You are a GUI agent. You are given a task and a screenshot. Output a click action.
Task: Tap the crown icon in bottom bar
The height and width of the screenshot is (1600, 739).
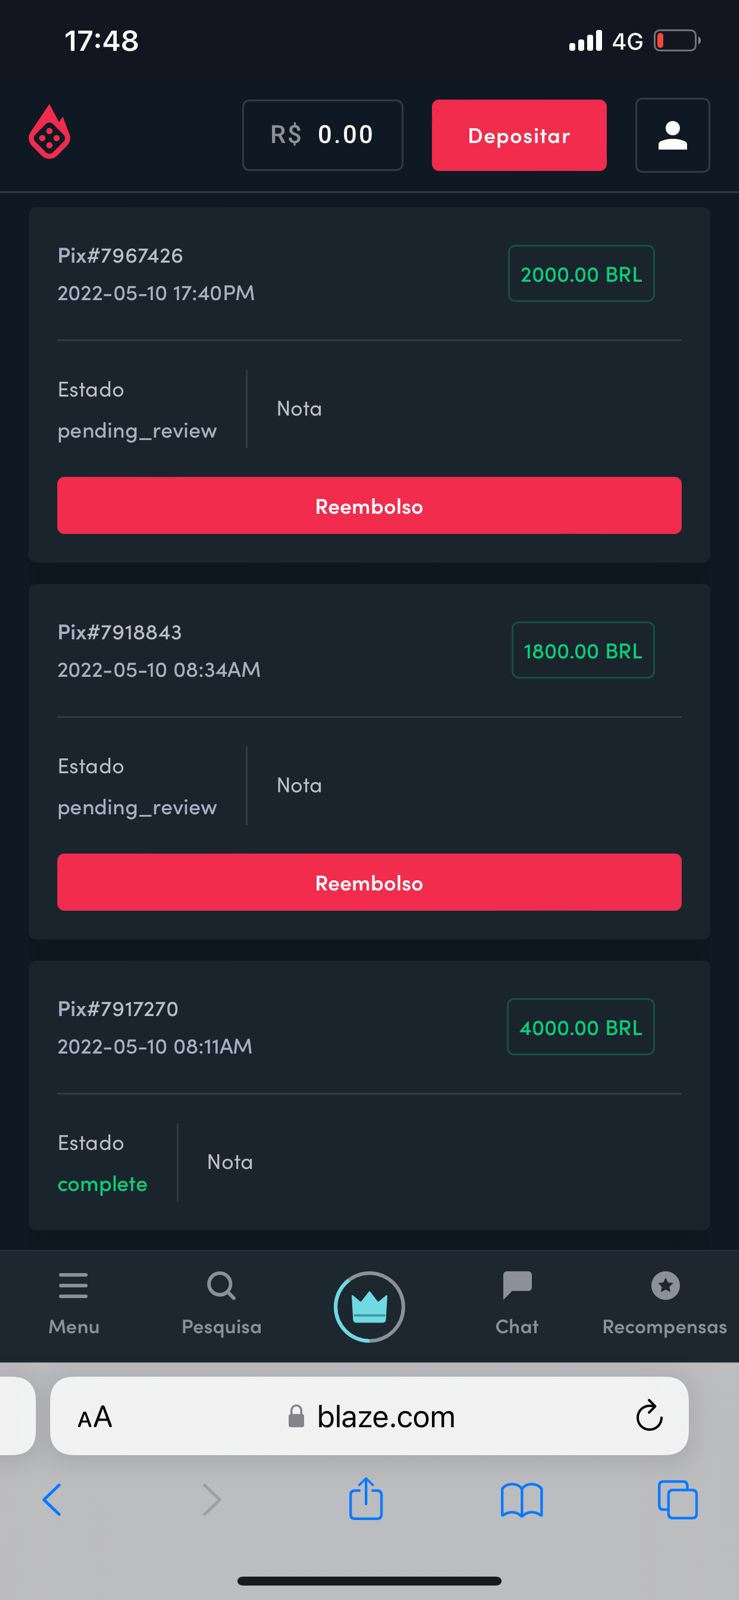(x=369, y=1306)
